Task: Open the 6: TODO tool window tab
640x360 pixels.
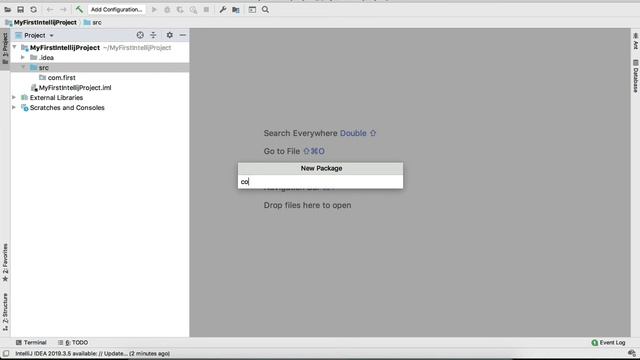Action: click(x=73, y=342)
